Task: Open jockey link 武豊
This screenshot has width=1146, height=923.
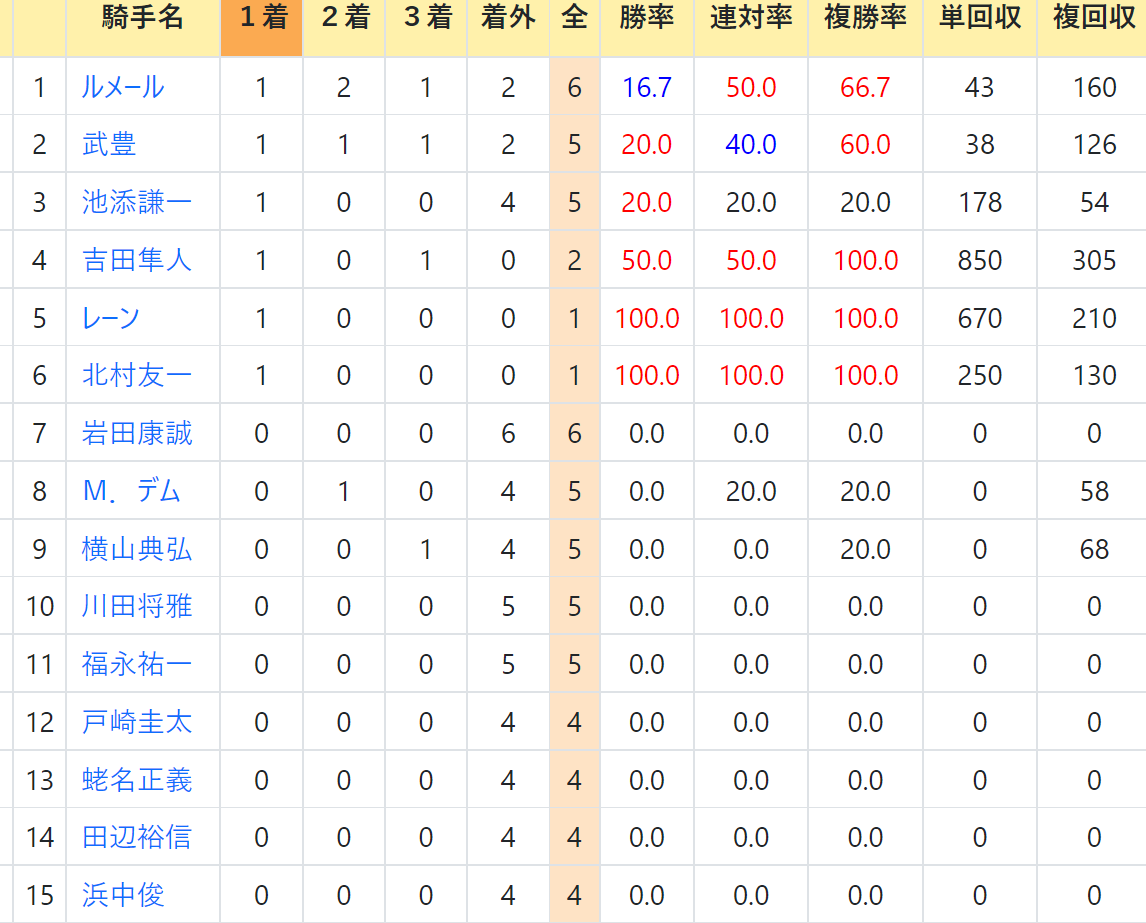Action: coord(109,144)
